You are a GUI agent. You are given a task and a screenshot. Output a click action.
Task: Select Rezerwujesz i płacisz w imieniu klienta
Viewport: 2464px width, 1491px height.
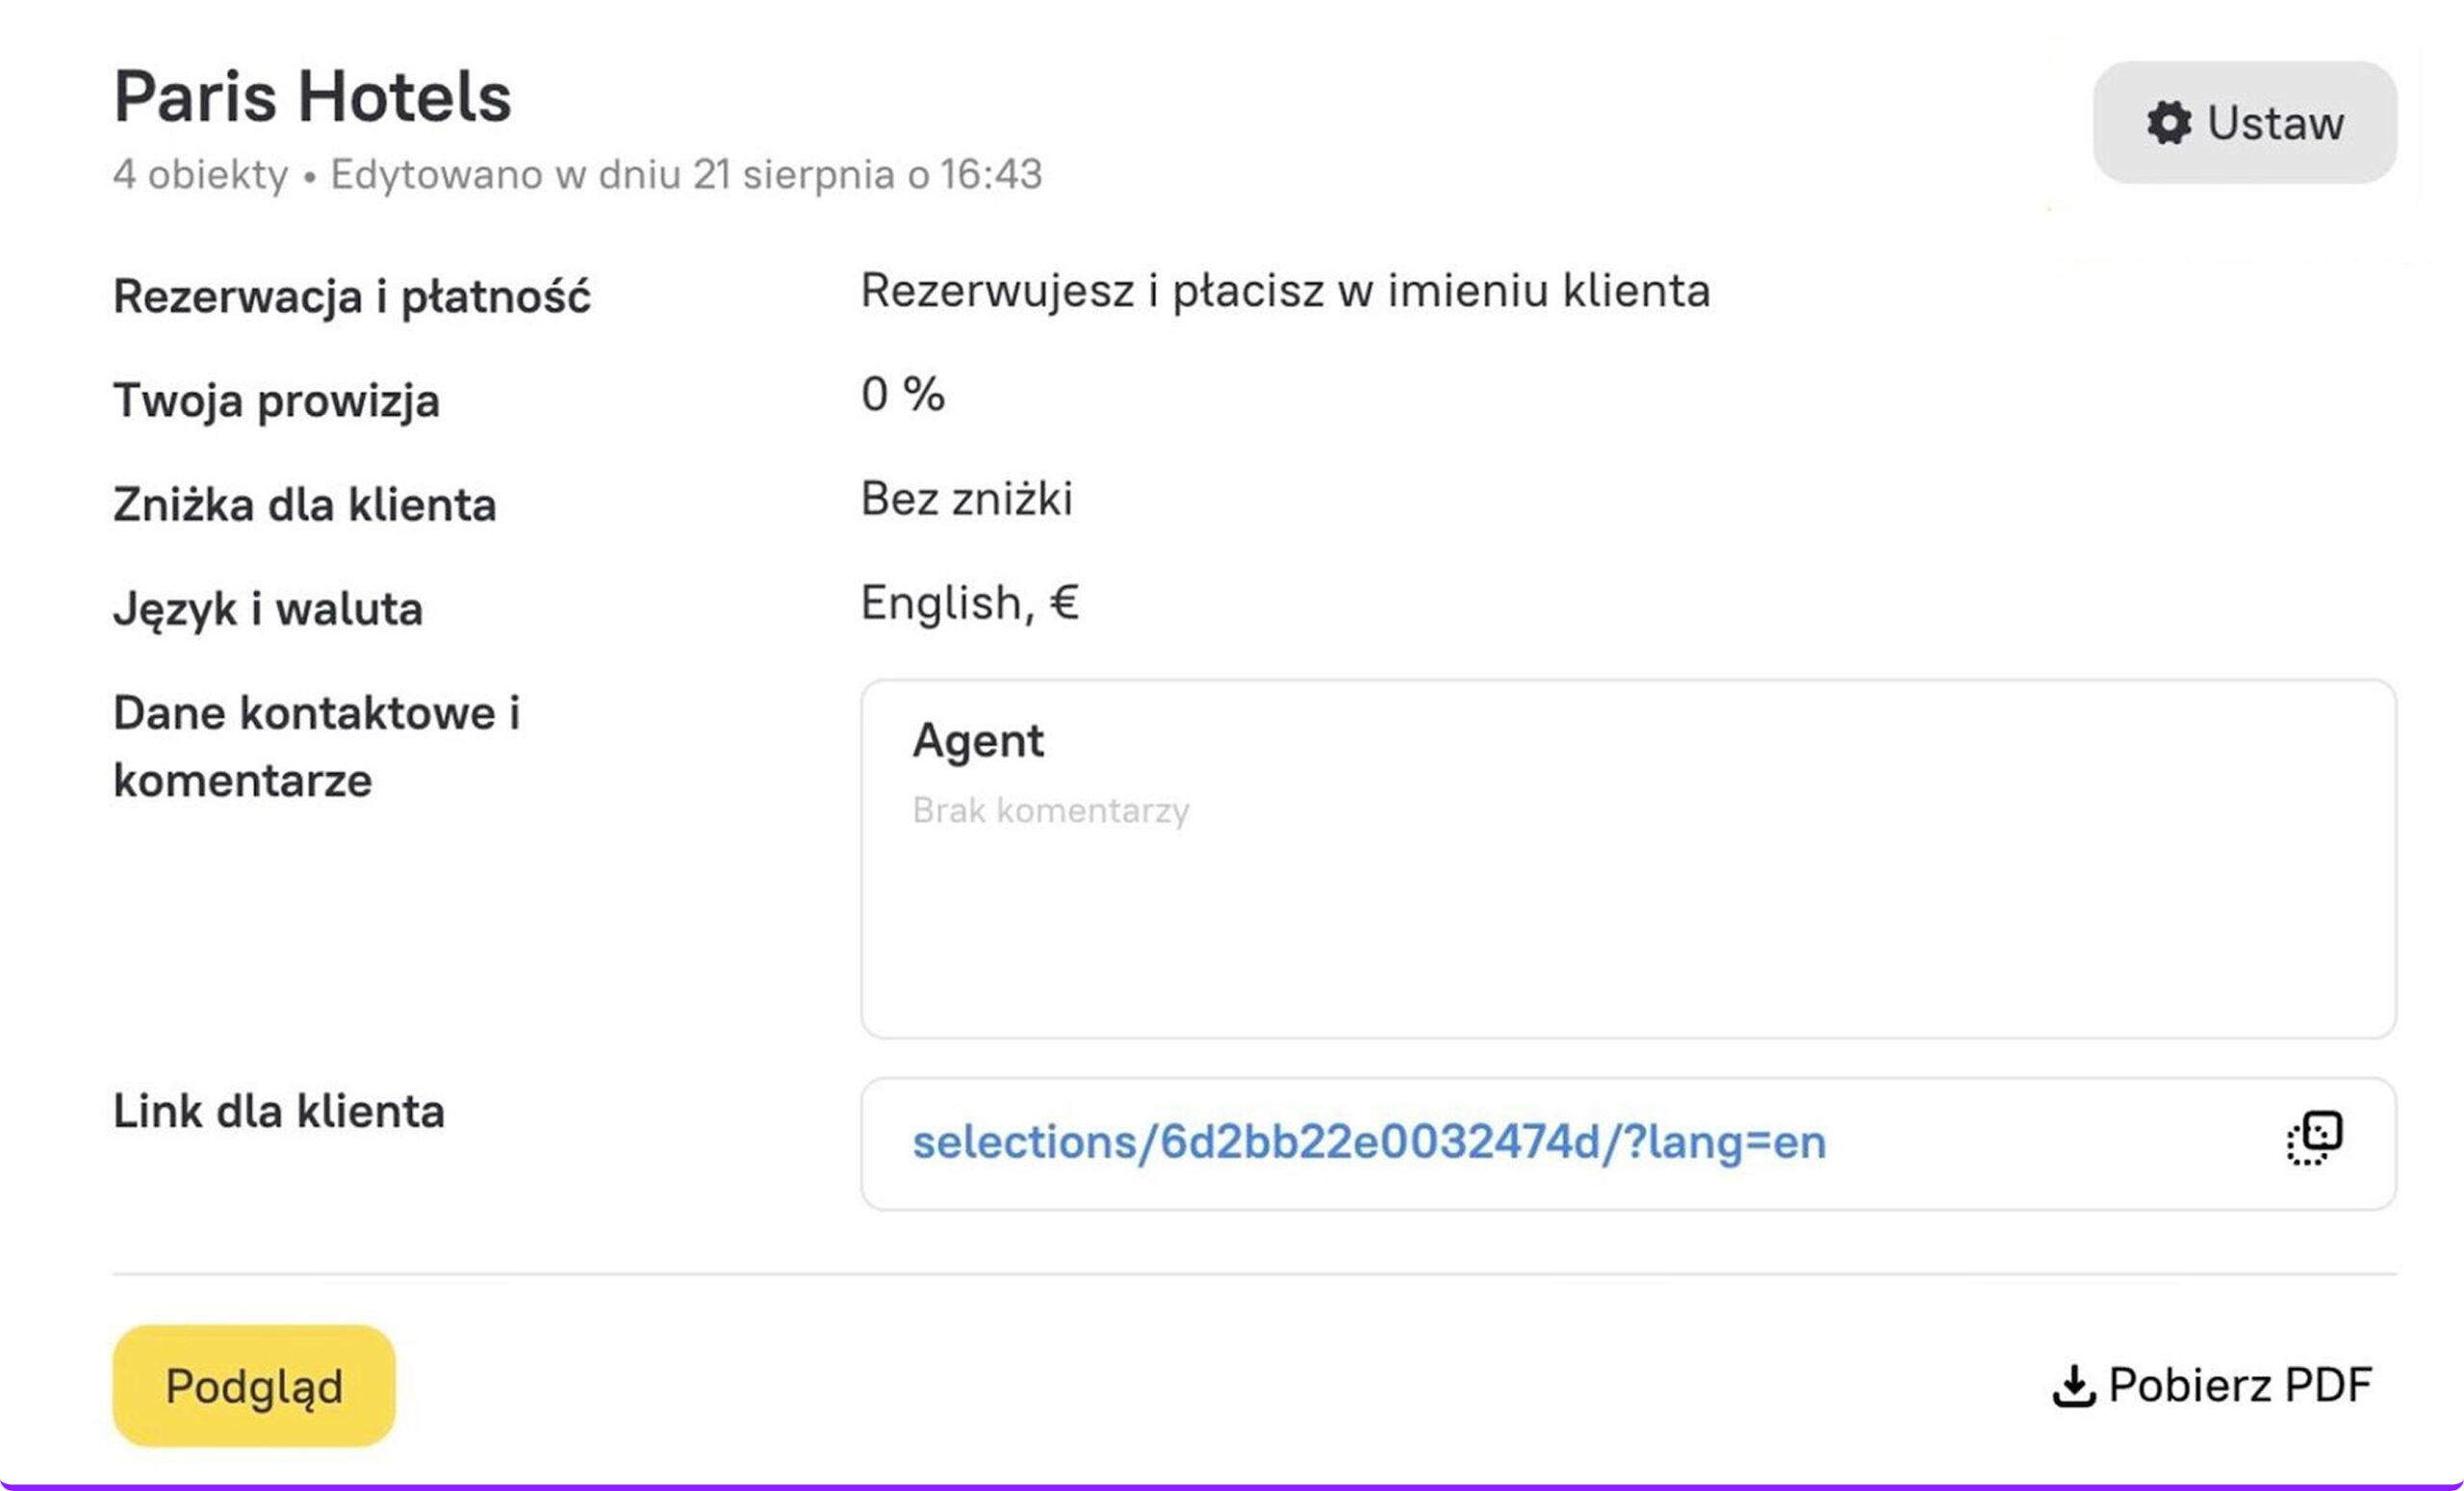(x=1285, y=291)
